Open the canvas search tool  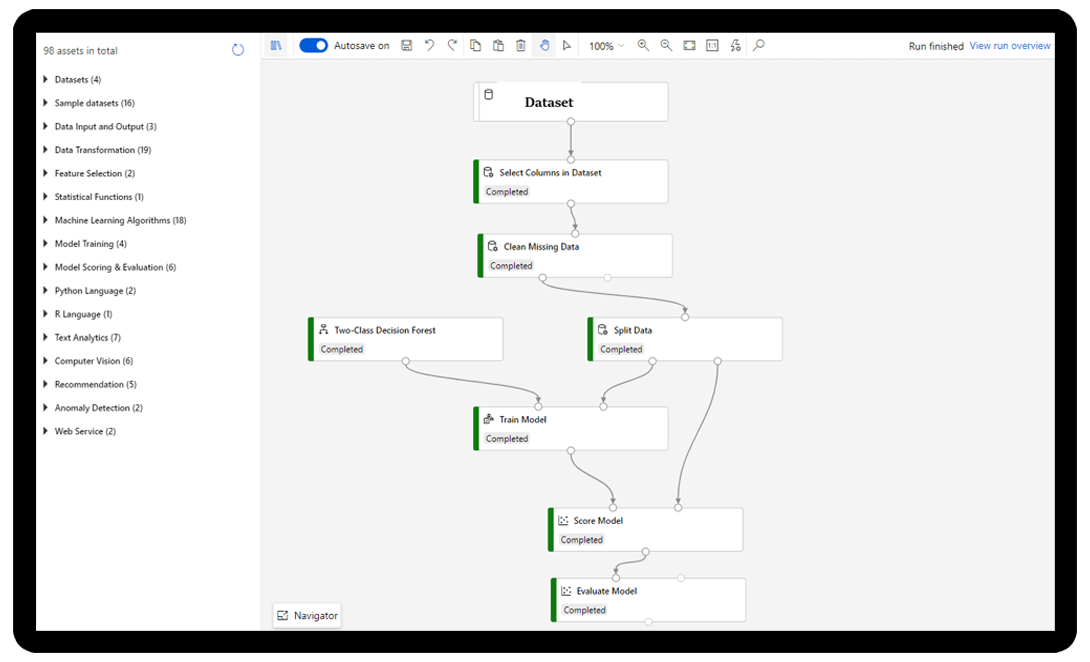759,46
